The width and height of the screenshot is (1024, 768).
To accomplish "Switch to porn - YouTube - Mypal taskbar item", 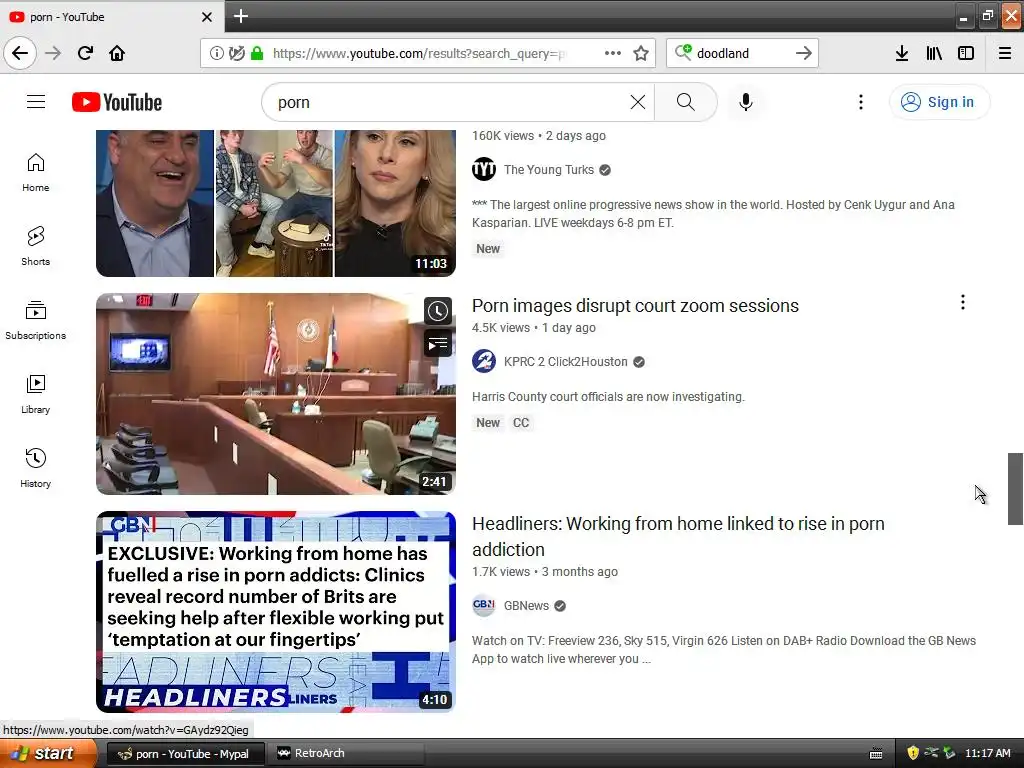I will point(185,754).
